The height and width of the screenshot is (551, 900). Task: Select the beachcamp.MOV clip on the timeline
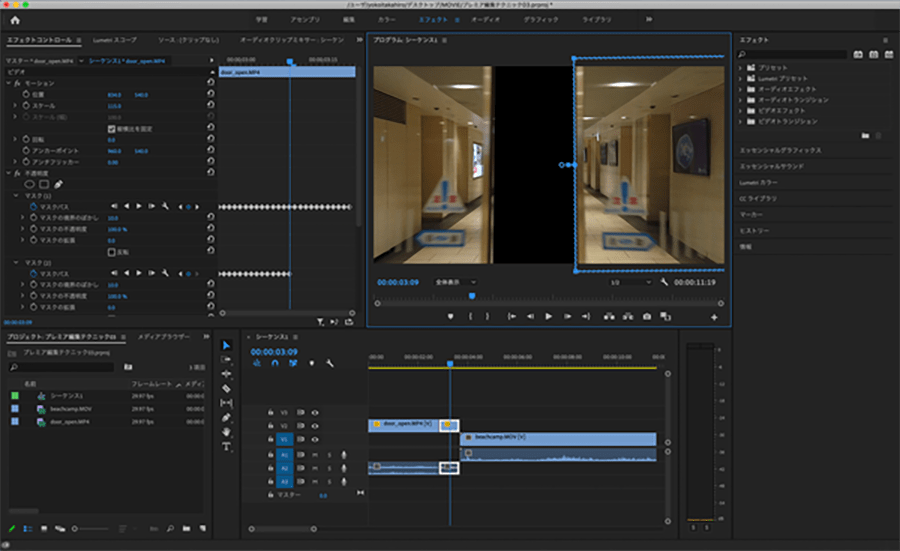tap(560, 438)
